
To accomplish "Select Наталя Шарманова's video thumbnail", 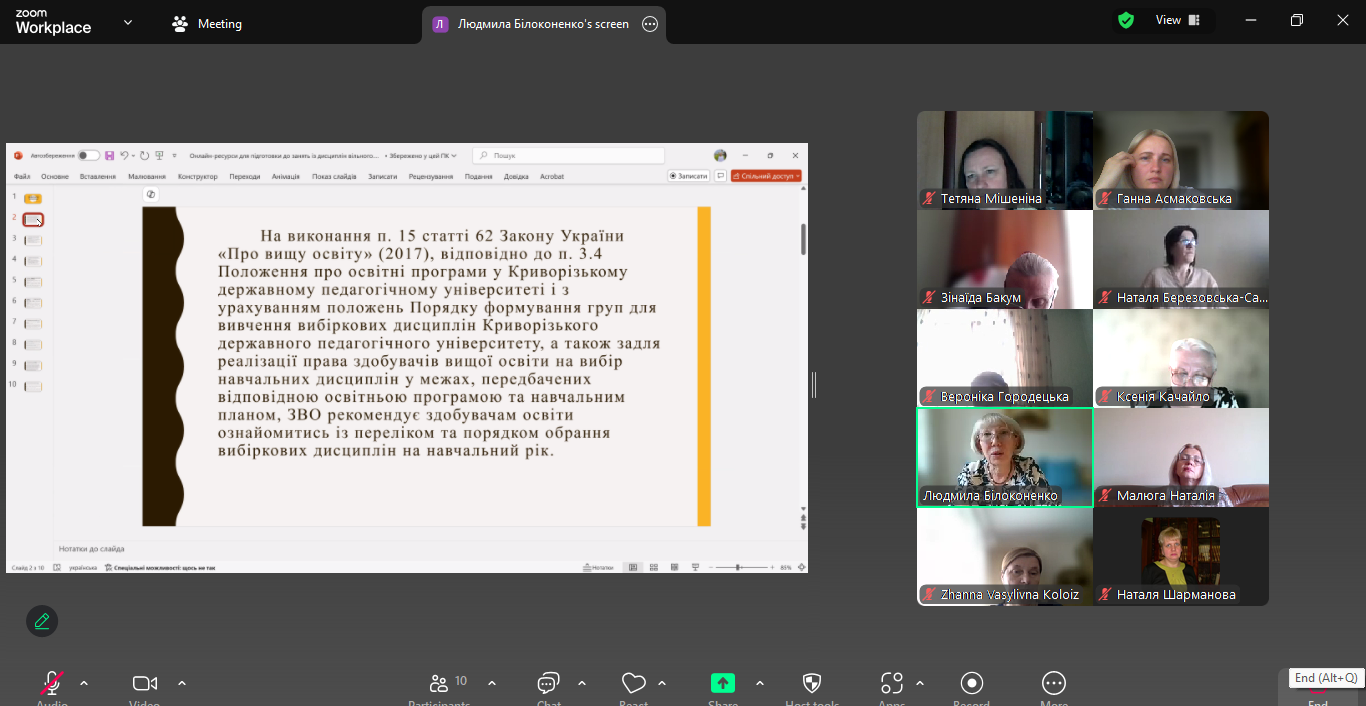I will 1180,556.
